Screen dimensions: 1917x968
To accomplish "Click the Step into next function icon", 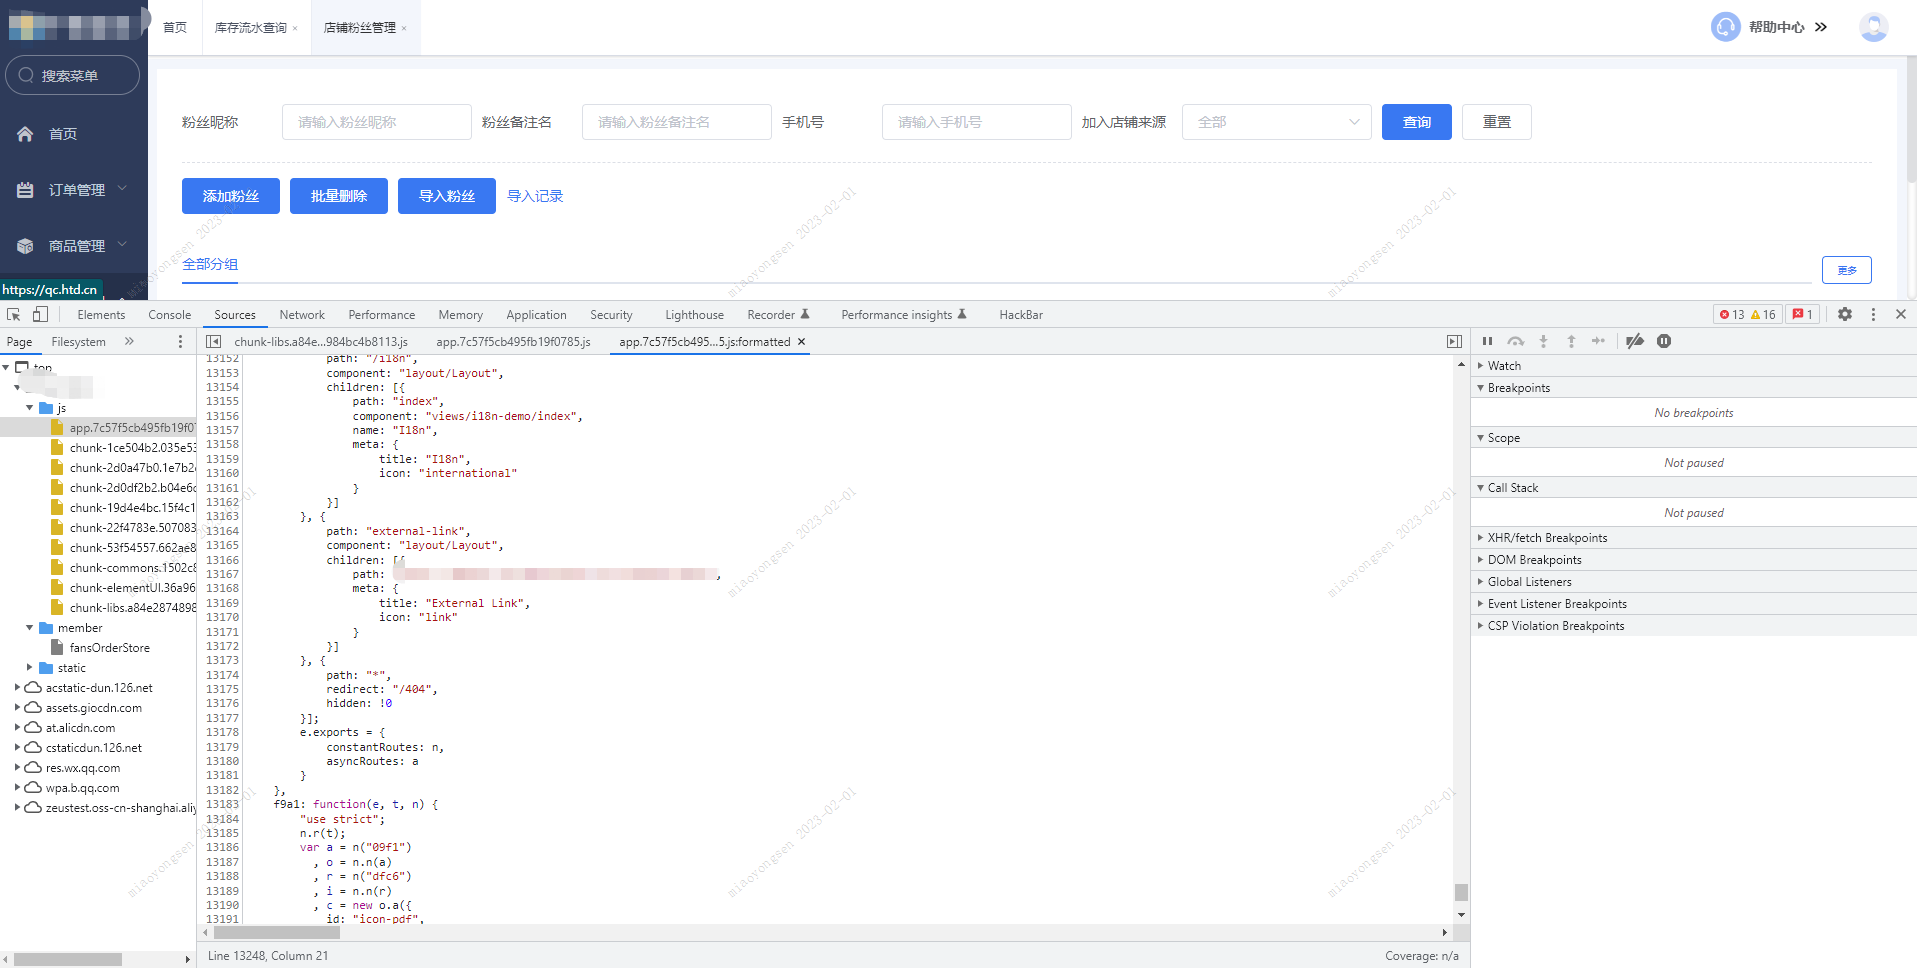I will (x=1543, y=341).
